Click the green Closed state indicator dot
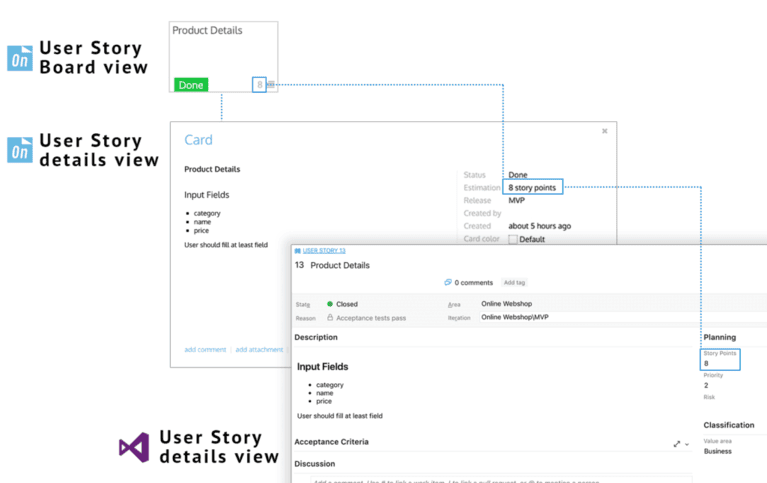The height and width of the screenshot is (483, 767). (330, 304)
